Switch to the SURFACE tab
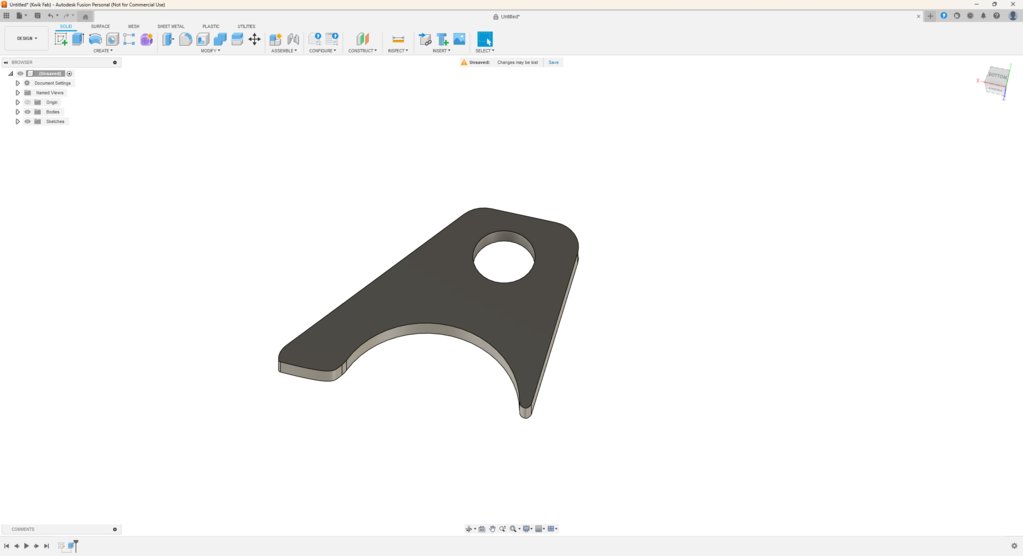 100,27
